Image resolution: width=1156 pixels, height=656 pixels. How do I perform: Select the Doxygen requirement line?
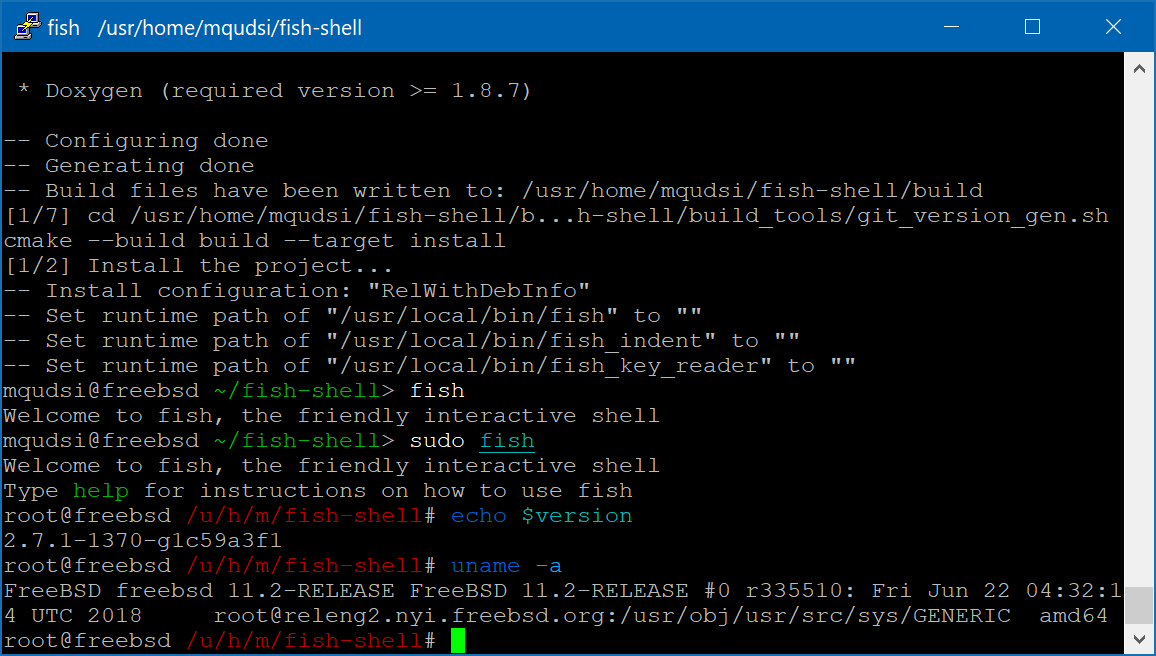coord(270,90)
